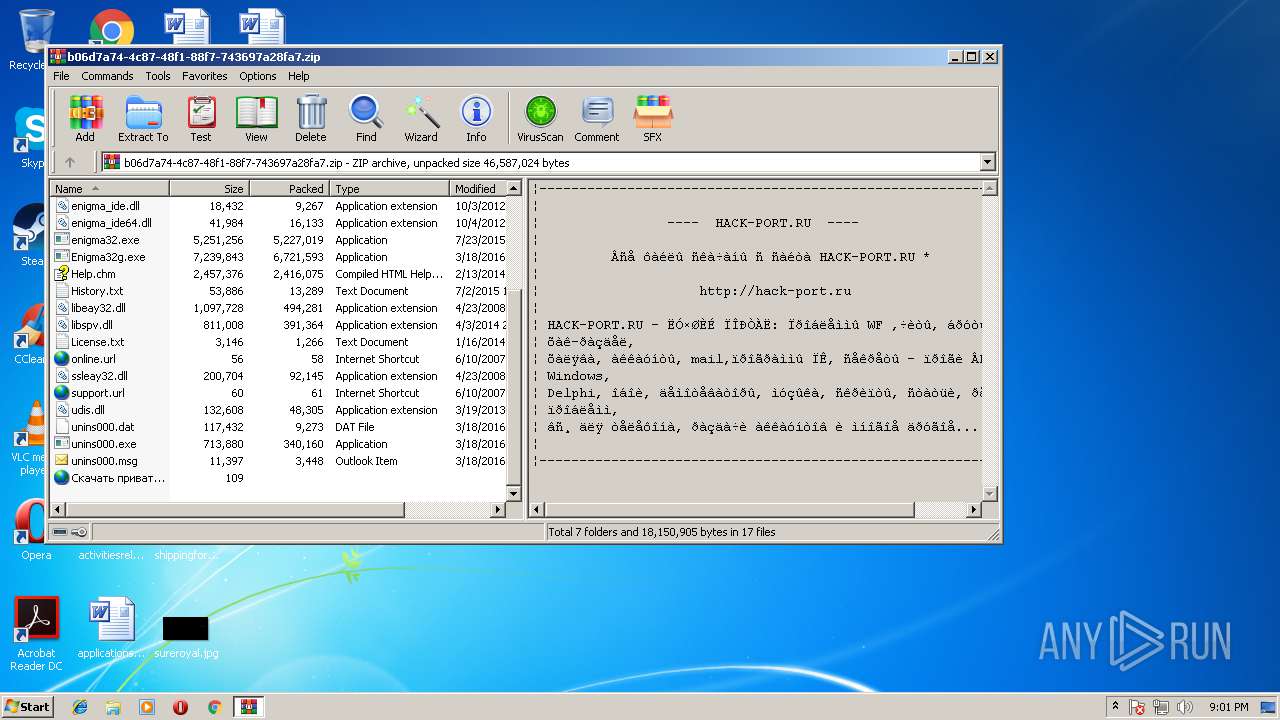Select unins000.msg Outlook item
Image resolution: width=1280 pixels, height=720 pixels.
point(104,461)
